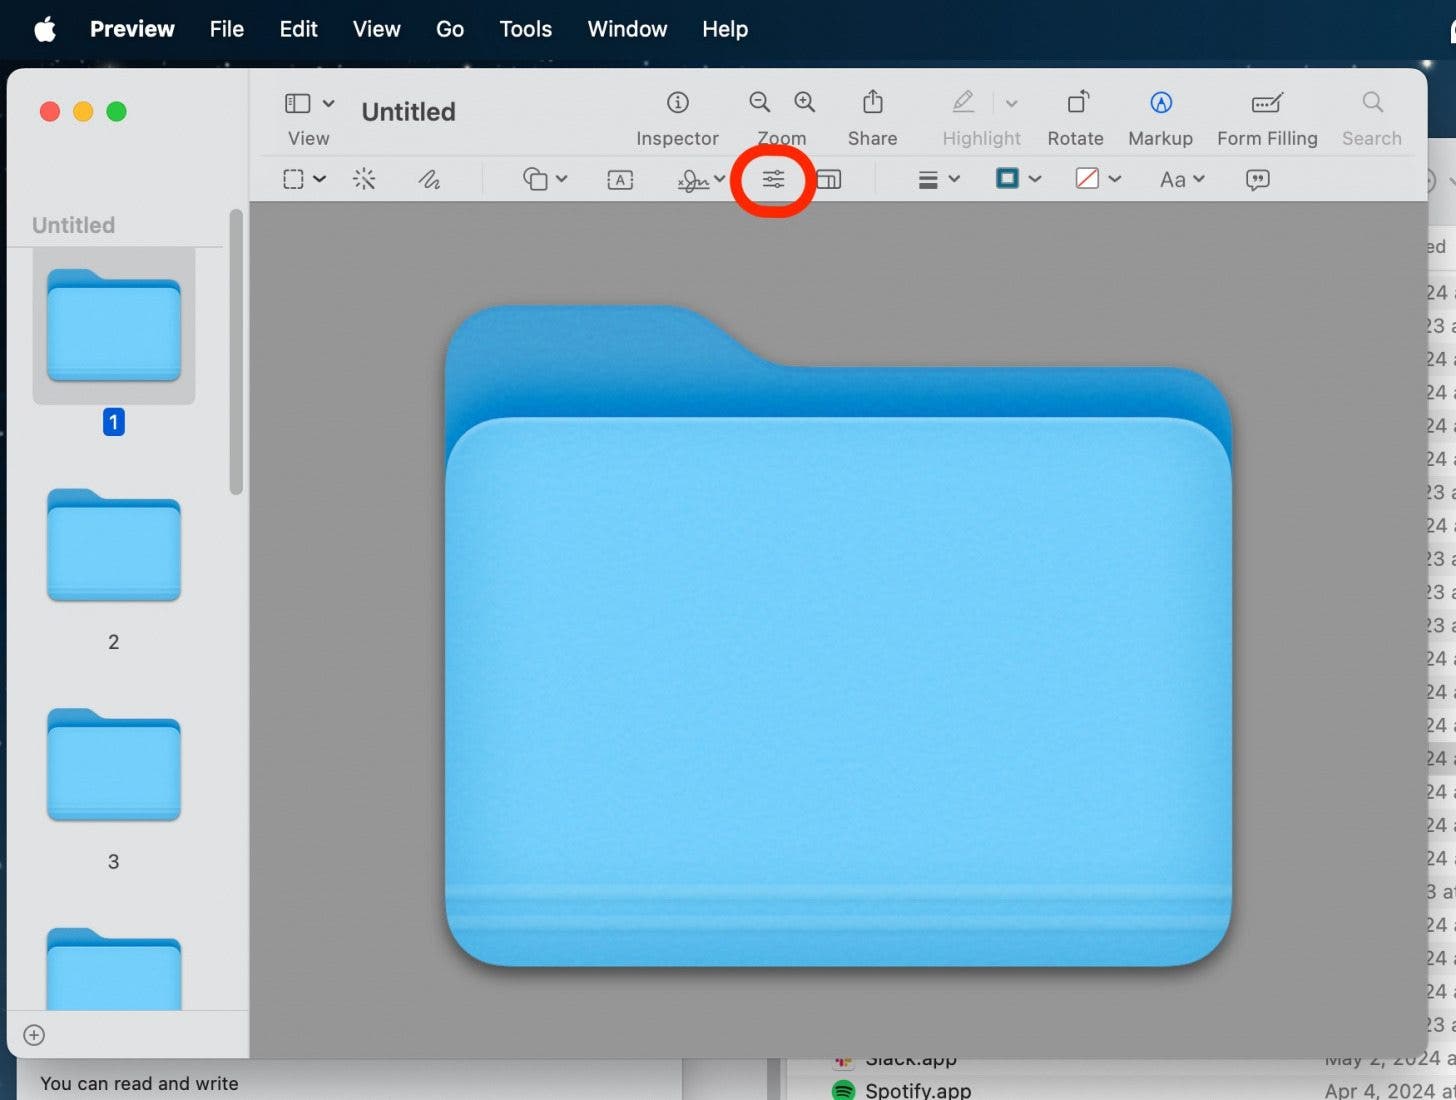Image resolution: width=1456 pixels, height=1100 pixels.
Task: Click the Adjust Color sliders icon
Action: tap(773, 180)
